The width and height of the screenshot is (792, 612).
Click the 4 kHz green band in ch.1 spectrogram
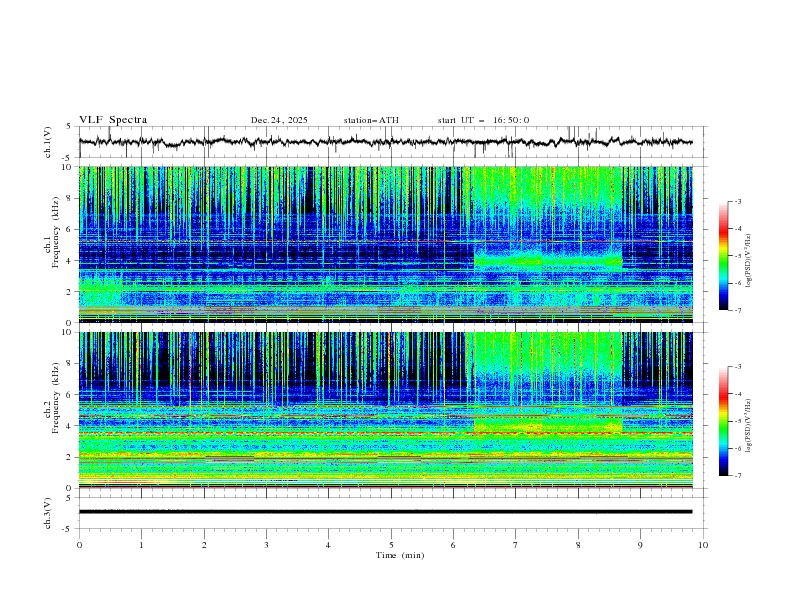pos(548,261)
